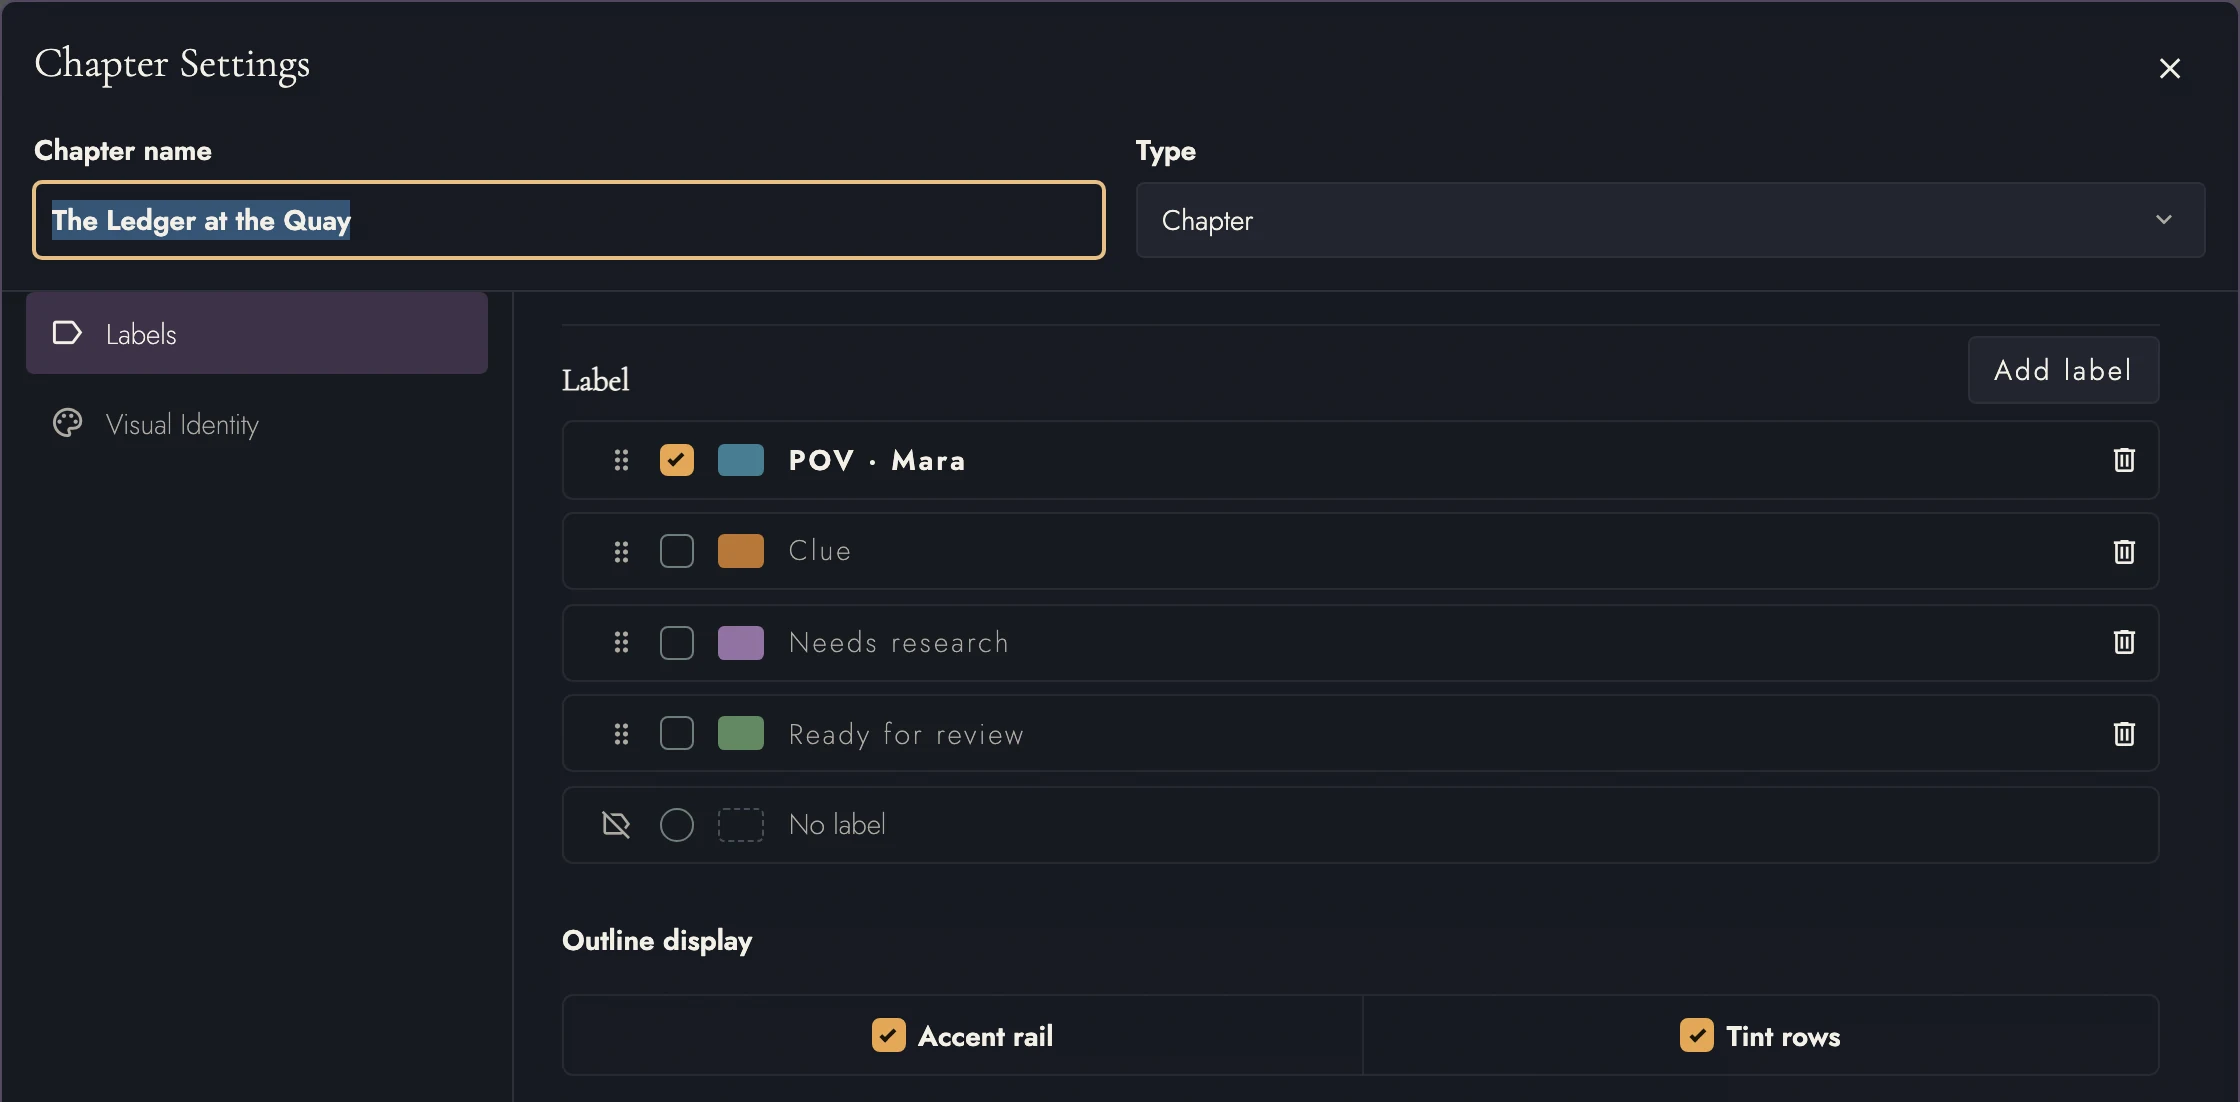This screenshot has height=1102, width=2240.
Task: Open the green Ready for review swatch
Action: tap(741, 734)
